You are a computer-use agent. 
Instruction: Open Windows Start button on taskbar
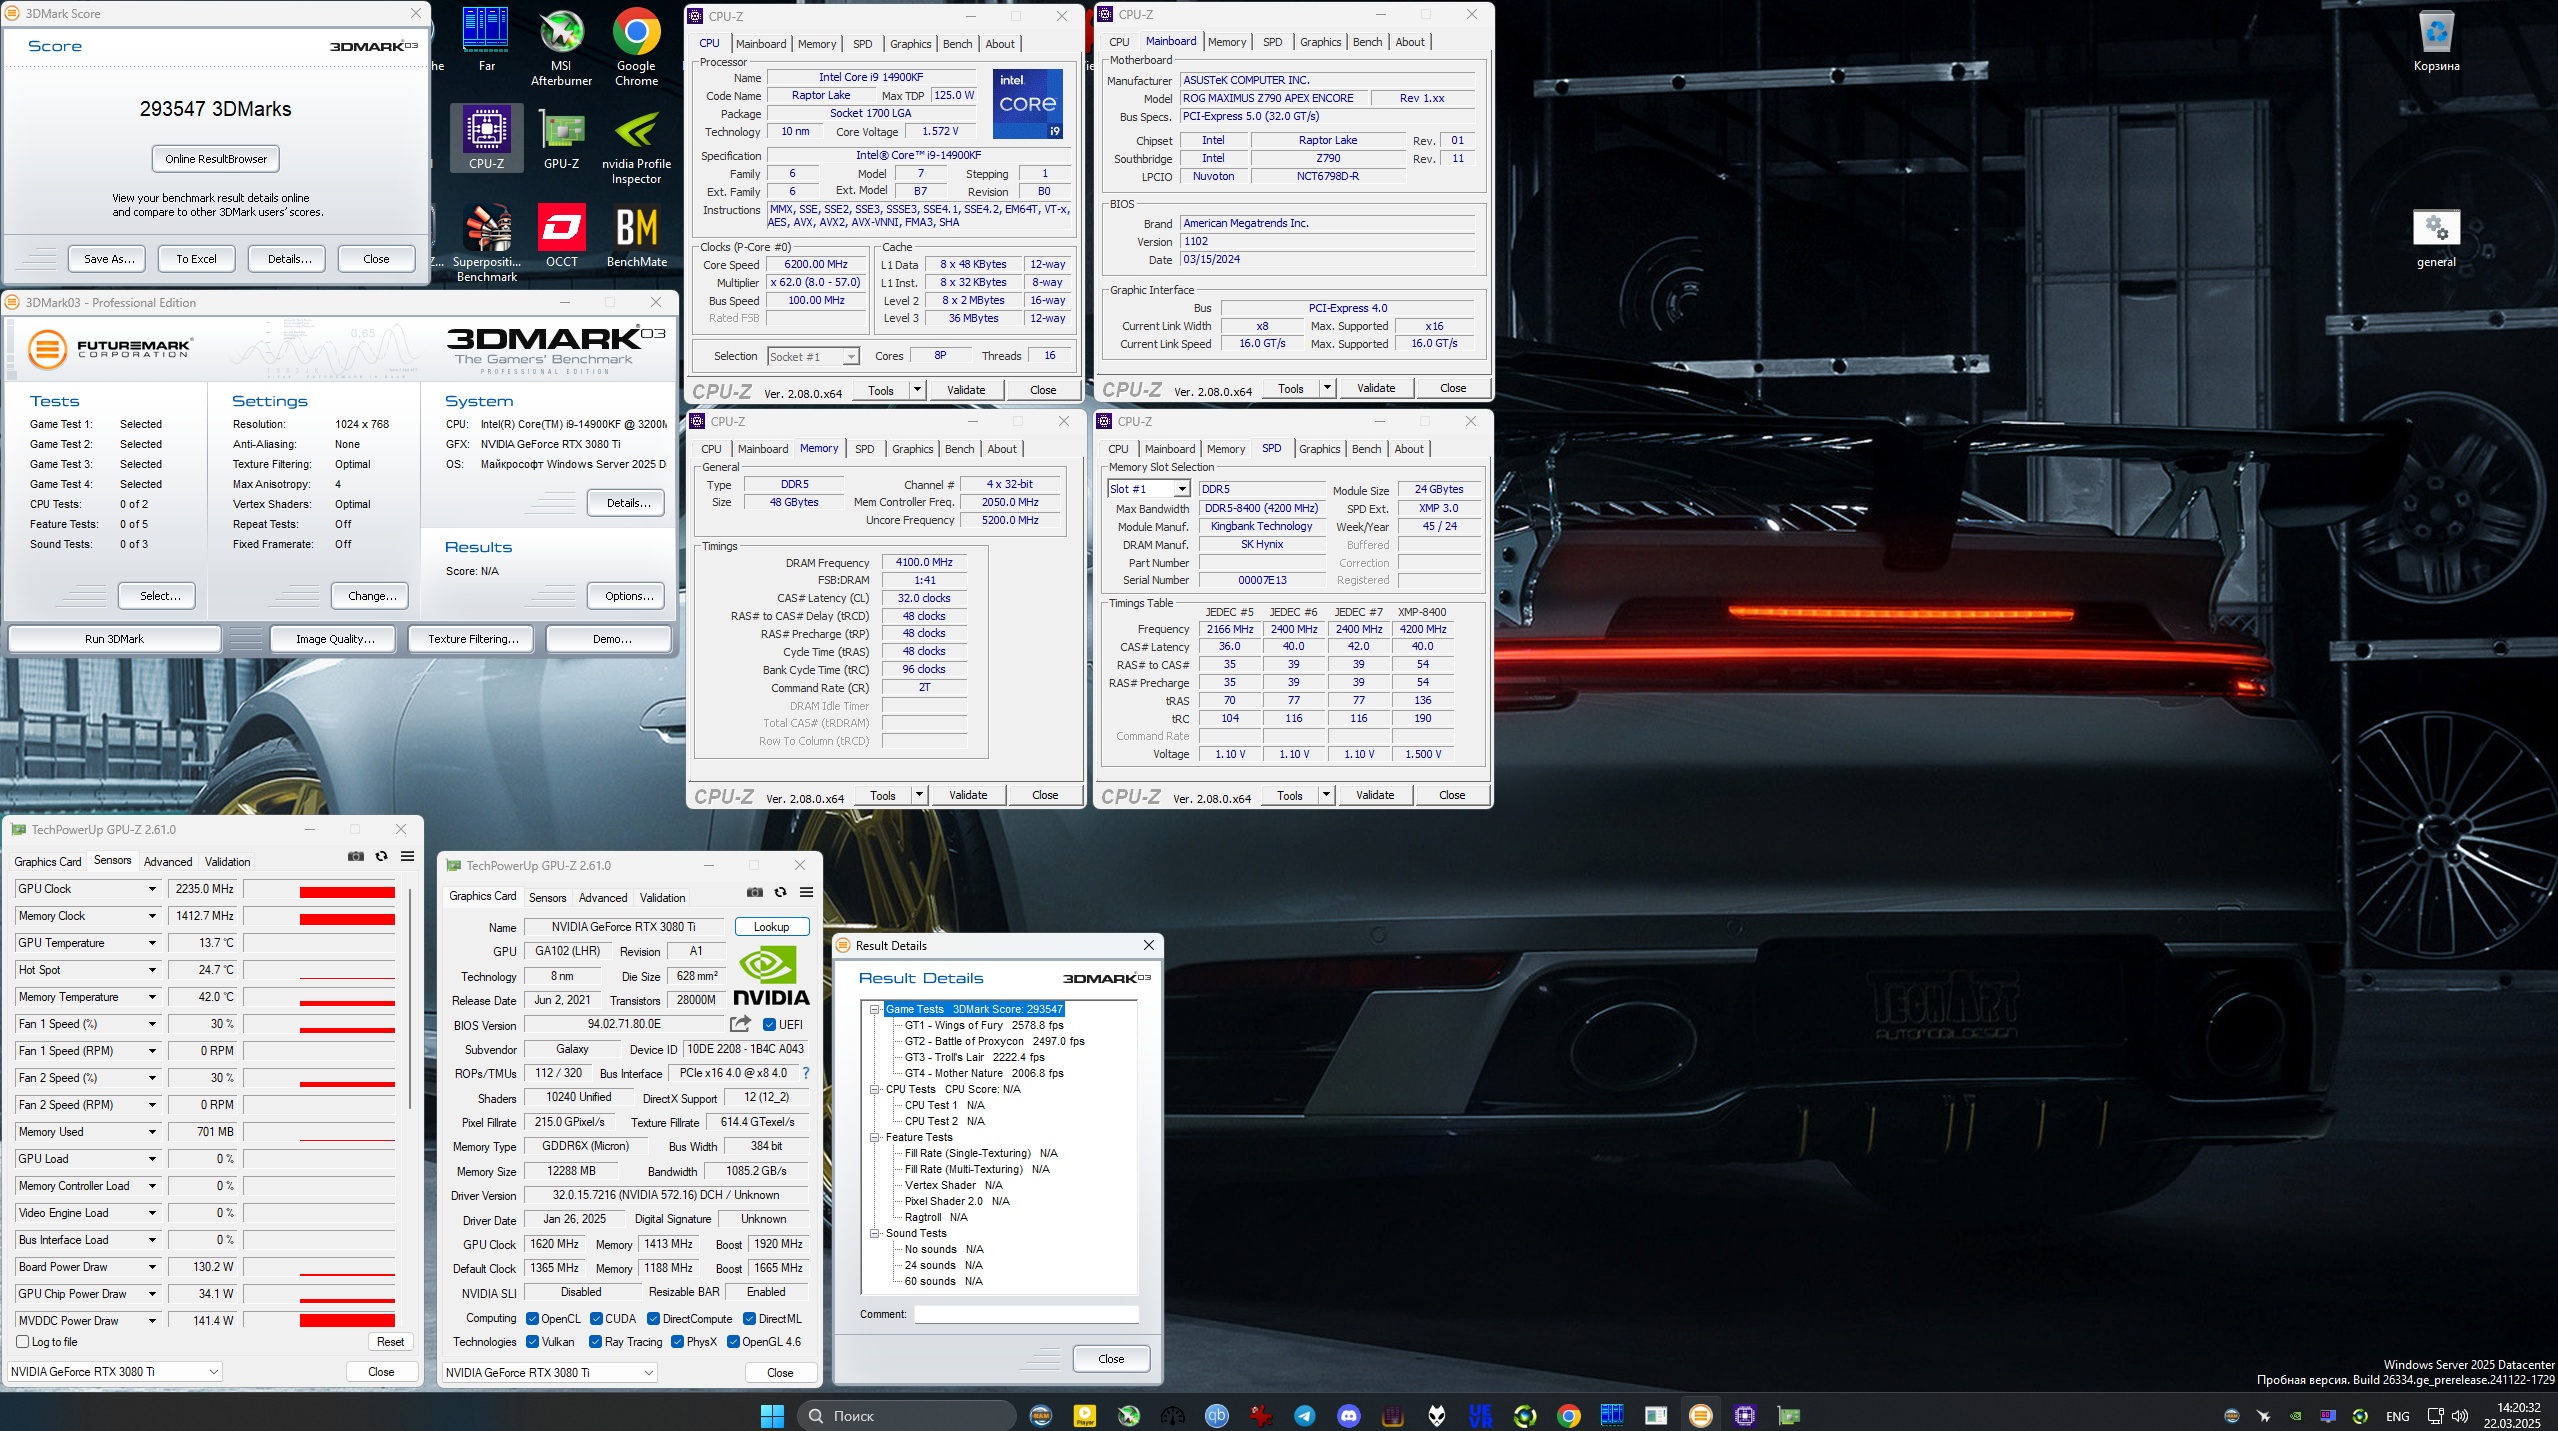(x=772, y=1415)
